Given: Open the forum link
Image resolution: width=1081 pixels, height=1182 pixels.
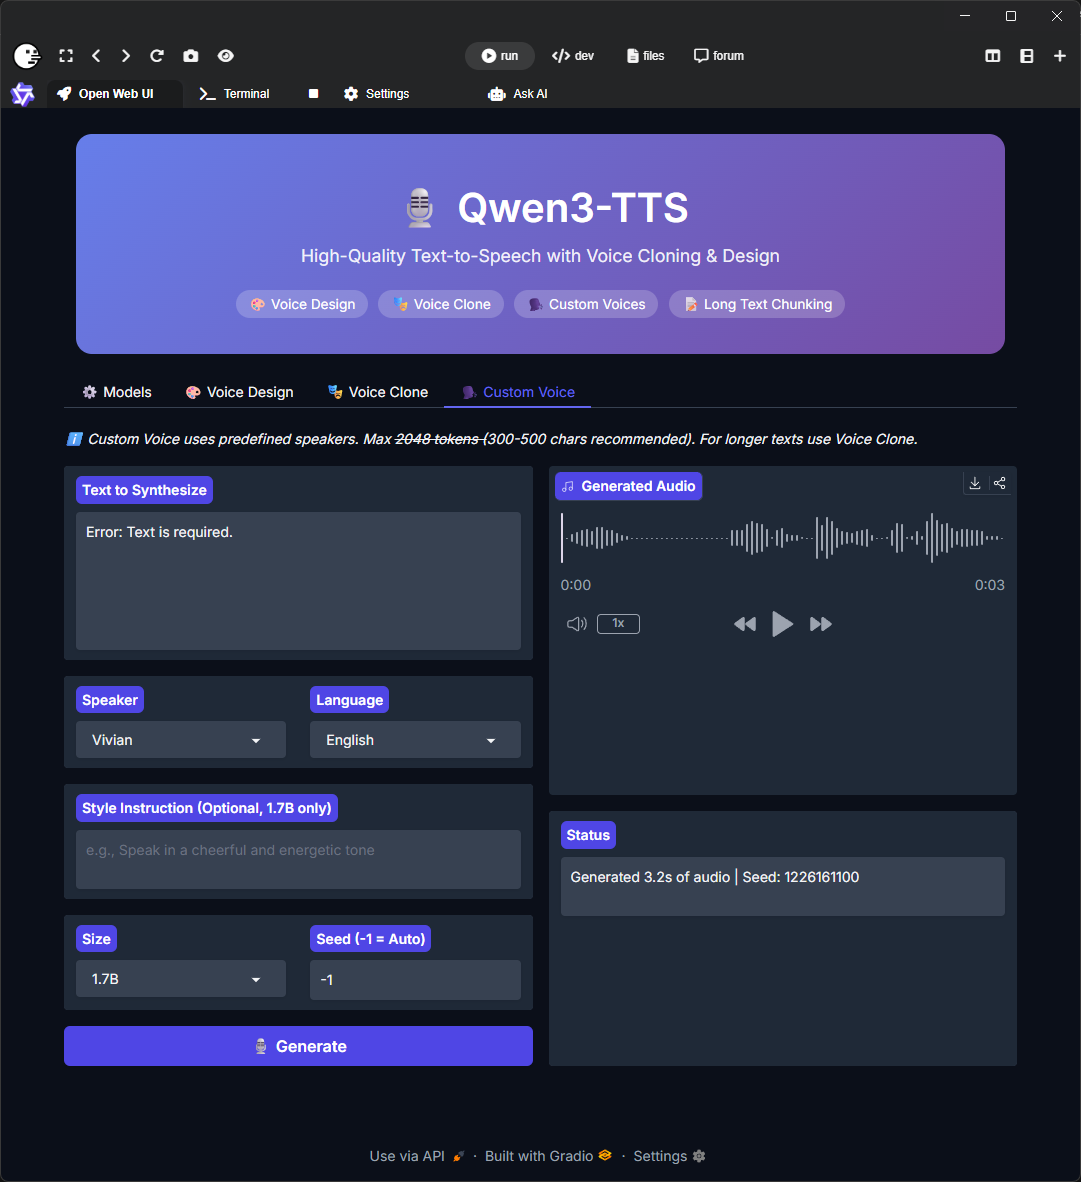Looking at the screenshot, I should 719,56.
